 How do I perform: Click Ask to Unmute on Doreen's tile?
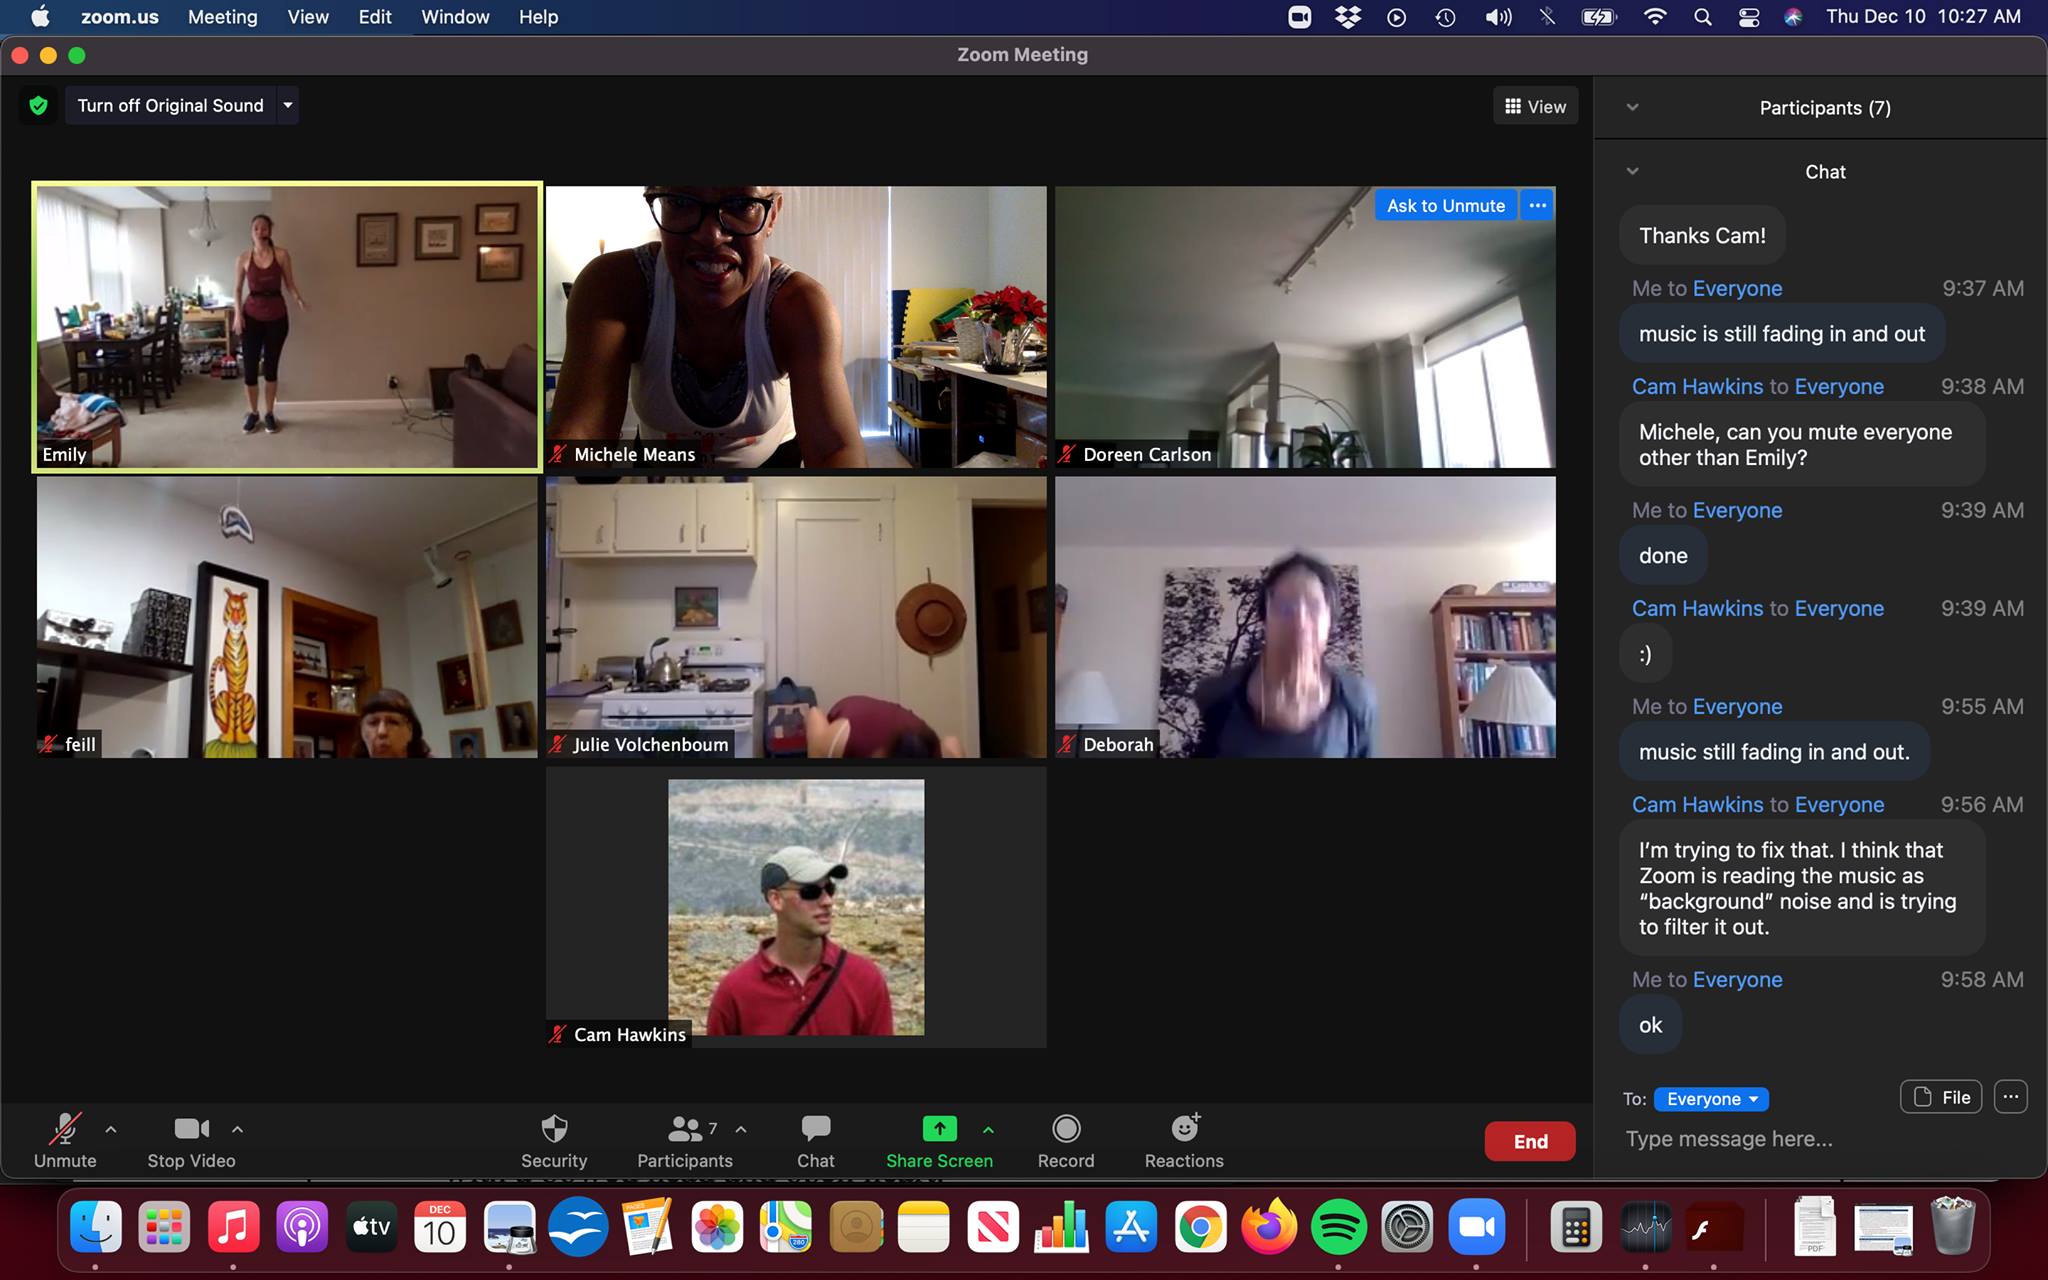click(x=1445, y=205)
